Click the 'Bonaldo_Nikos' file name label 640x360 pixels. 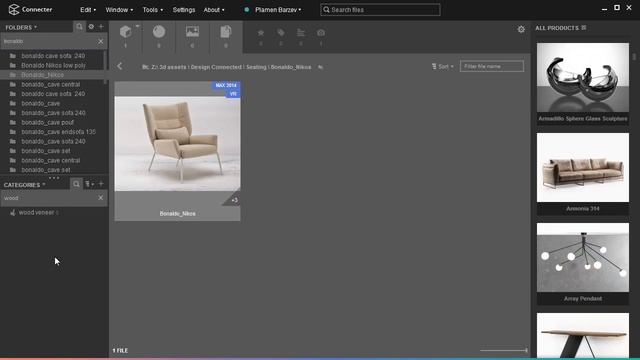(178, 213)
